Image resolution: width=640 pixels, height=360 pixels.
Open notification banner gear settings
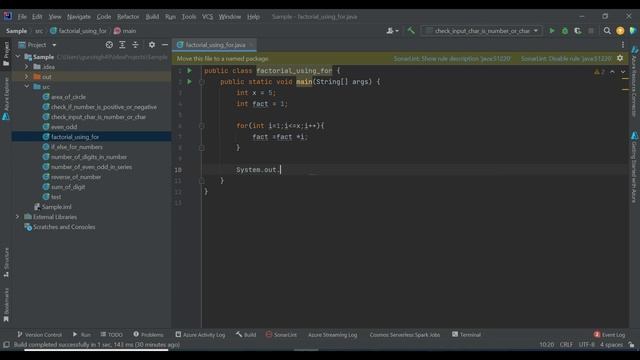pos(620,58)
